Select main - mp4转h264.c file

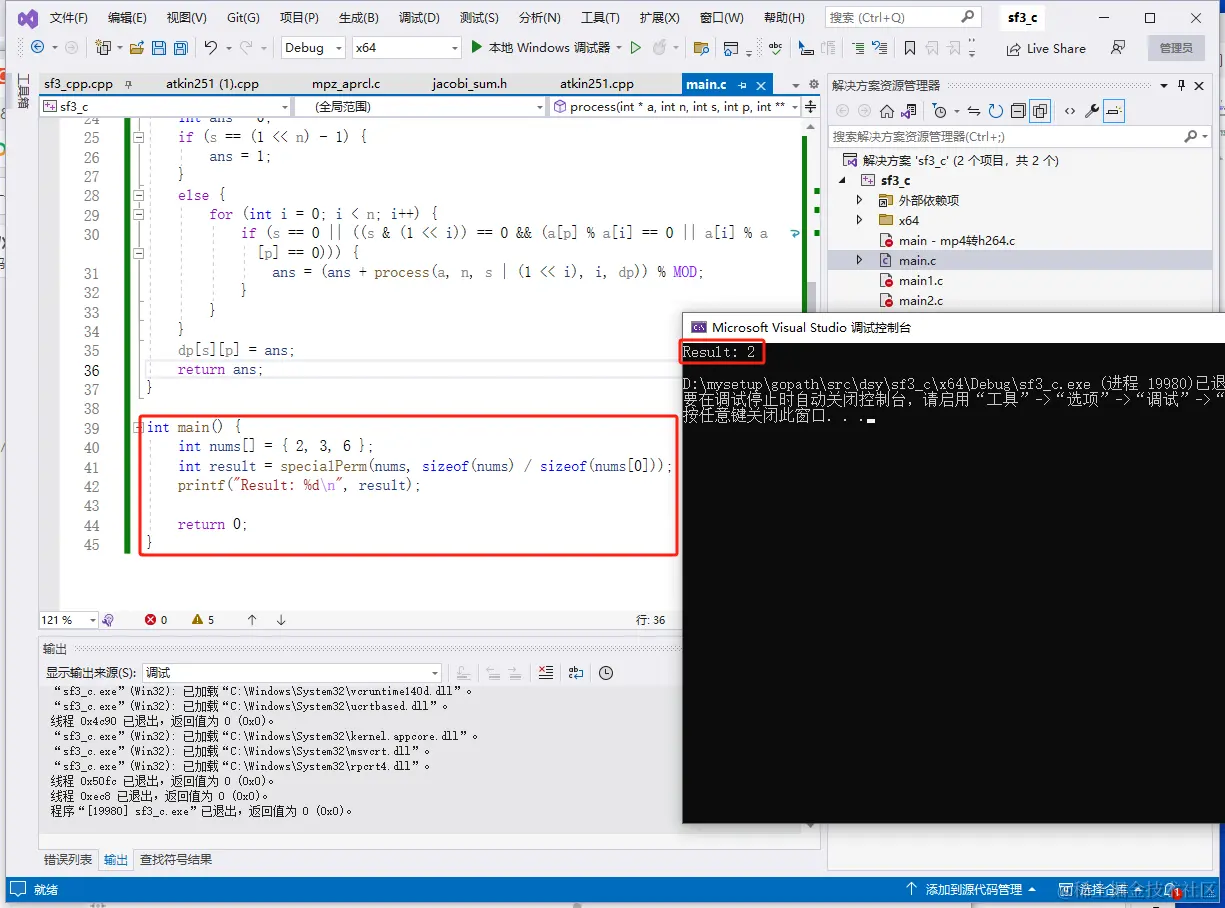click(x=956, y=240)
